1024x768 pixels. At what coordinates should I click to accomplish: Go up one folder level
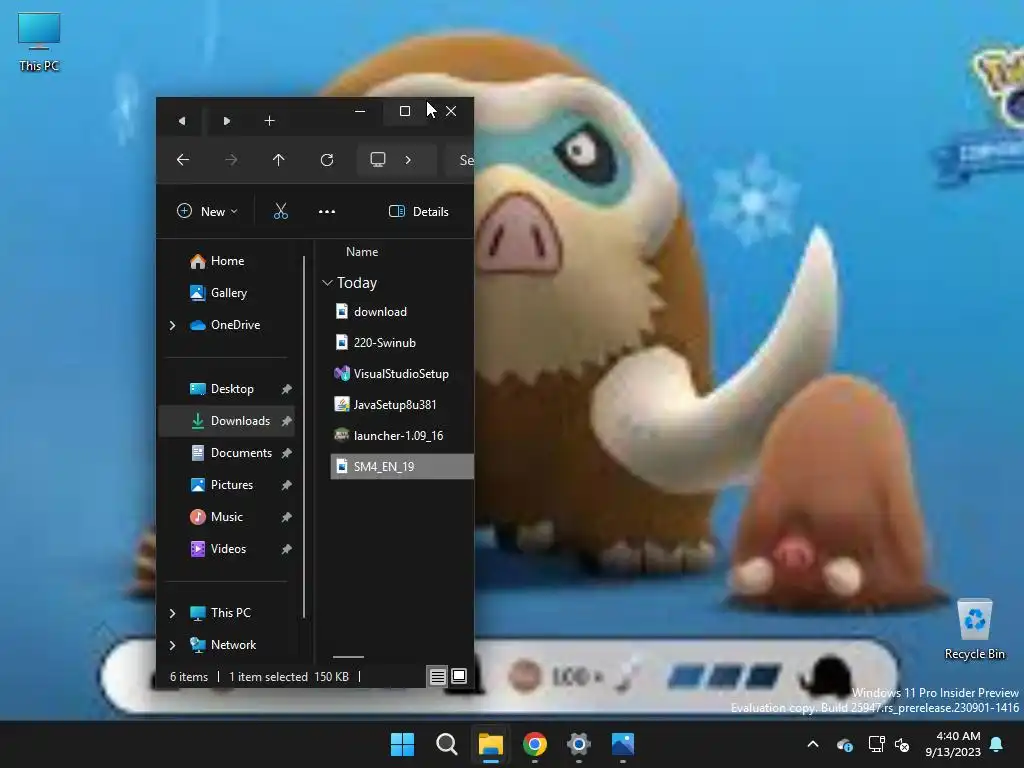(279, 159)
